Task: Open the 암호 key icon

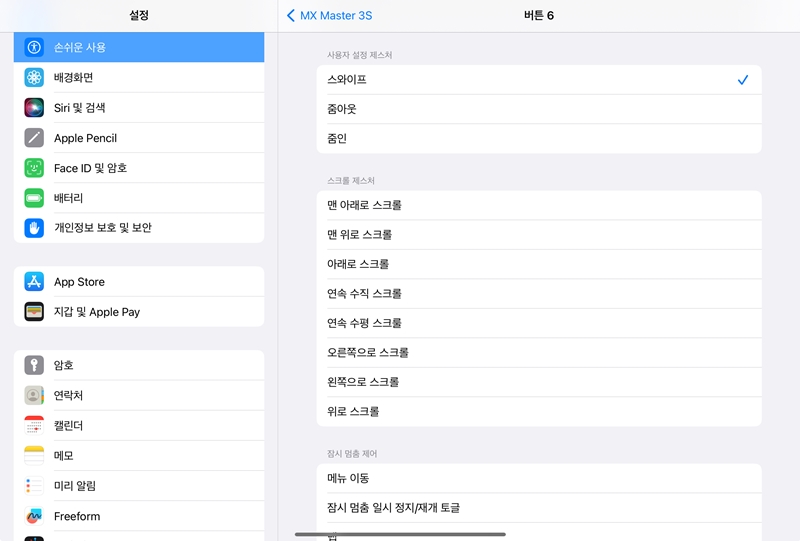Action: [34, 365]
